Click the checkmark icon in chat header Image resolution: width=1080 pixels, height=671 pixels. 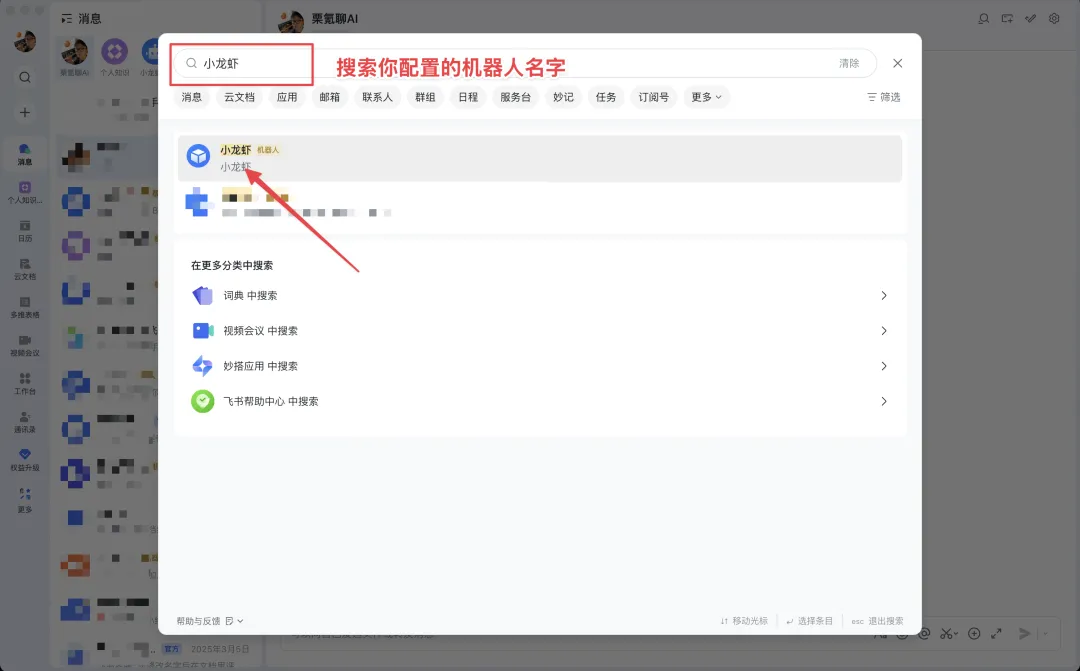(x=1030, y=19)
